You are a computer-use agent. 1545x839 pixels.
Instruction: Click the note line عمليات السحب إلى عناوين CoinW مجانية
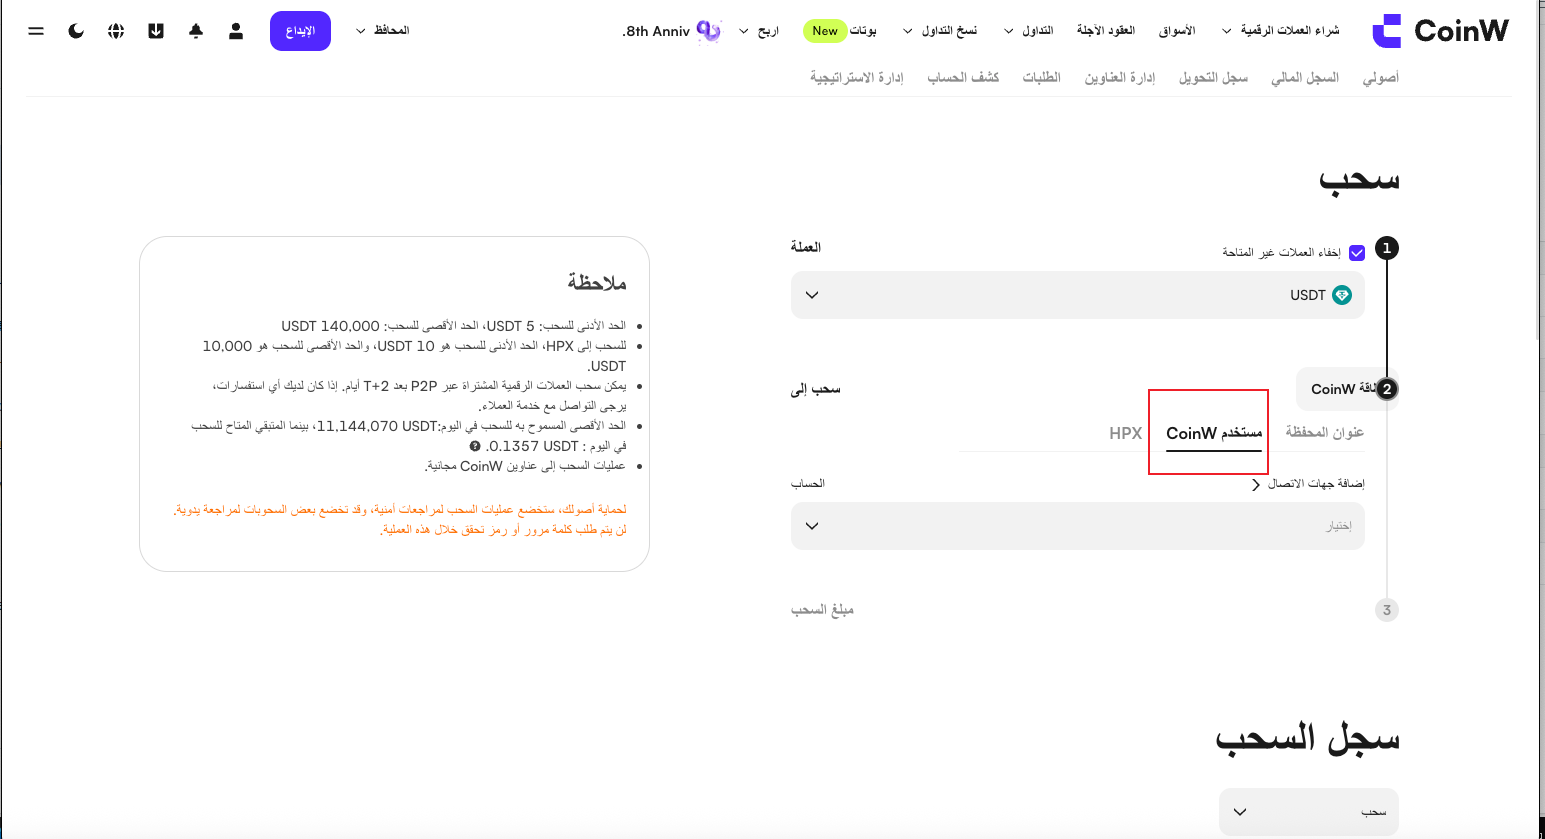tap(525, 466)
